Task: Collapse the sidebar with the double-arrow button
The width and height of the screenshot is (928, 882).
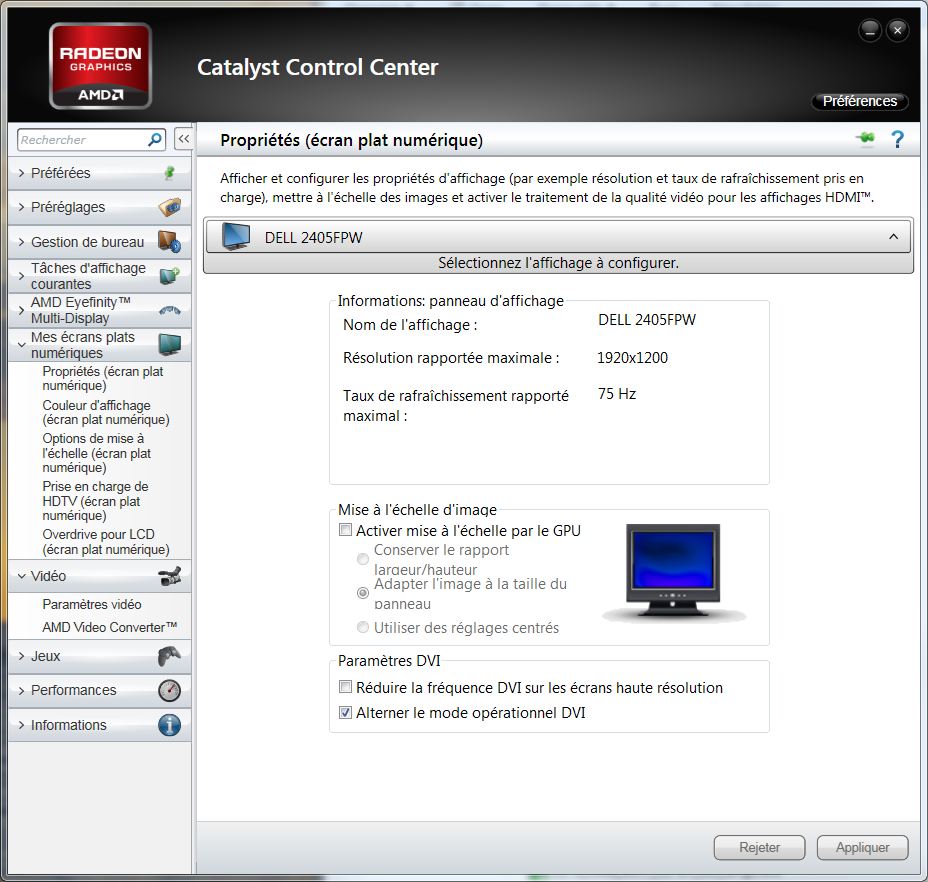Action: (184, 139)
